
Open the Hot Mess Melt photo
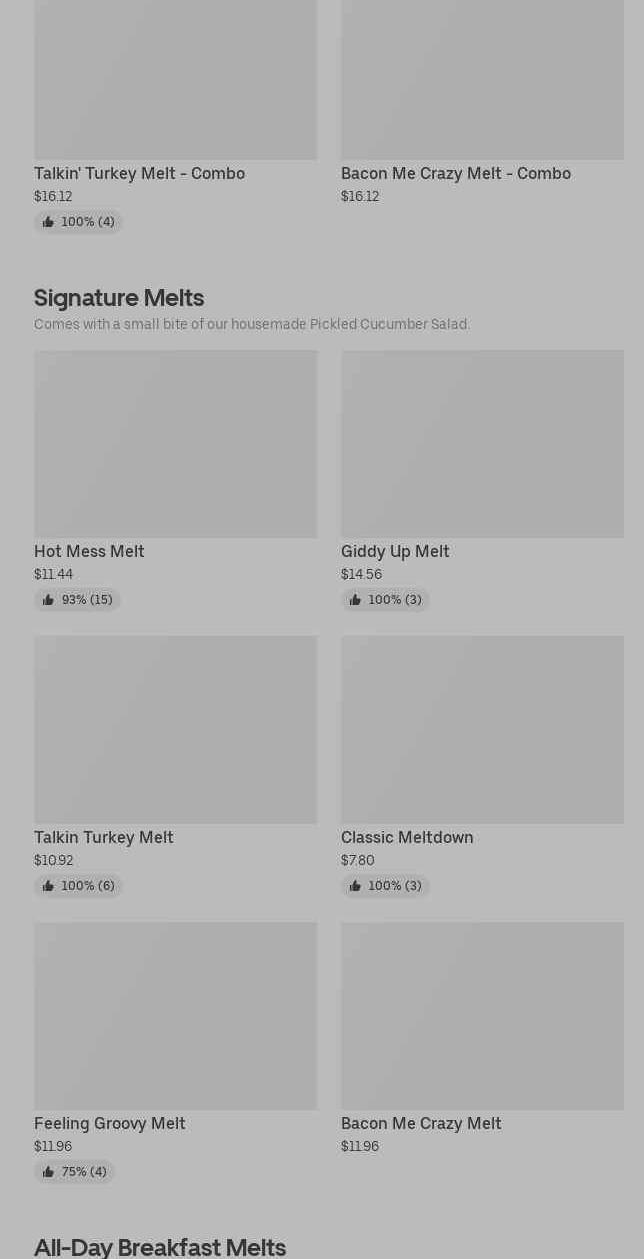click(175, 444)
